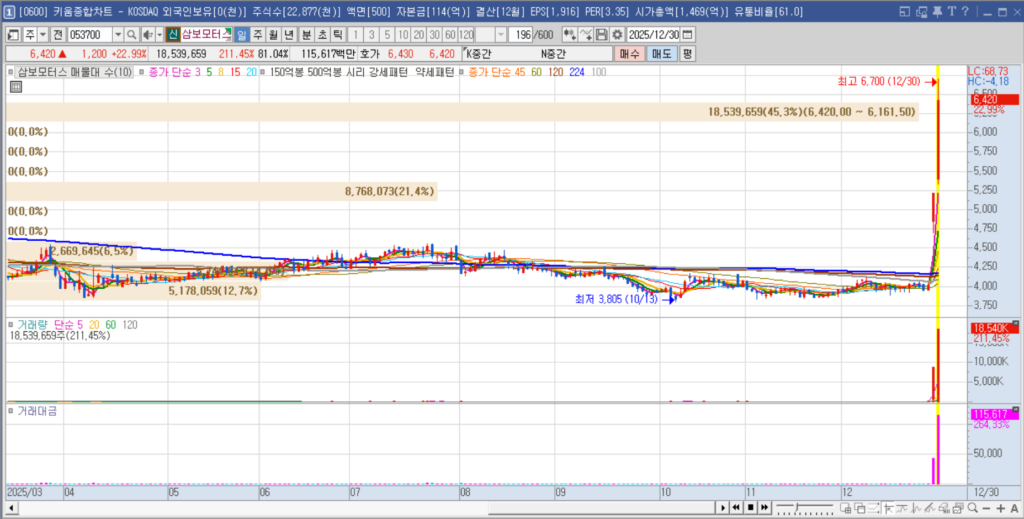Click the date input field showing 2025/12/30
Image resolution: width=1024 pixels, height=519 pixels.
click(656, 34)
